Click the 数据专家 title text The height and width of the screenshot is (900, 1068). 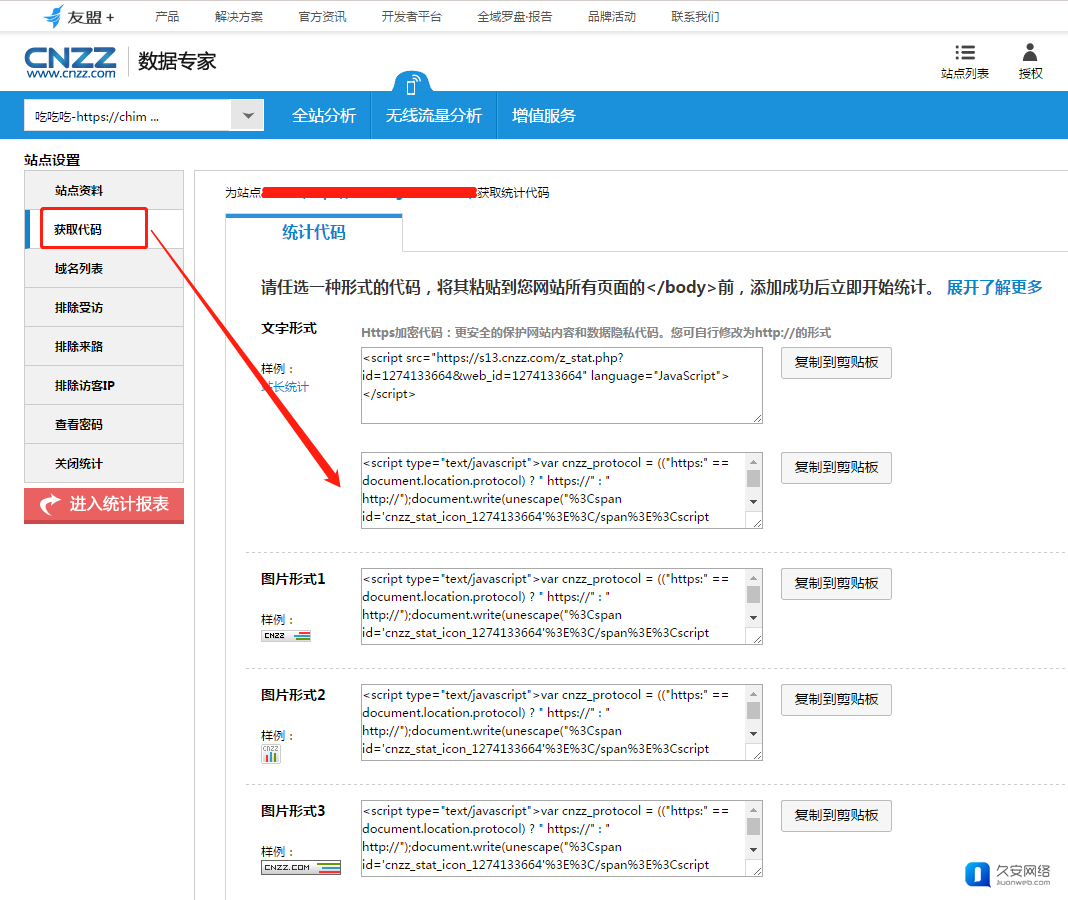tap(177, 61)
